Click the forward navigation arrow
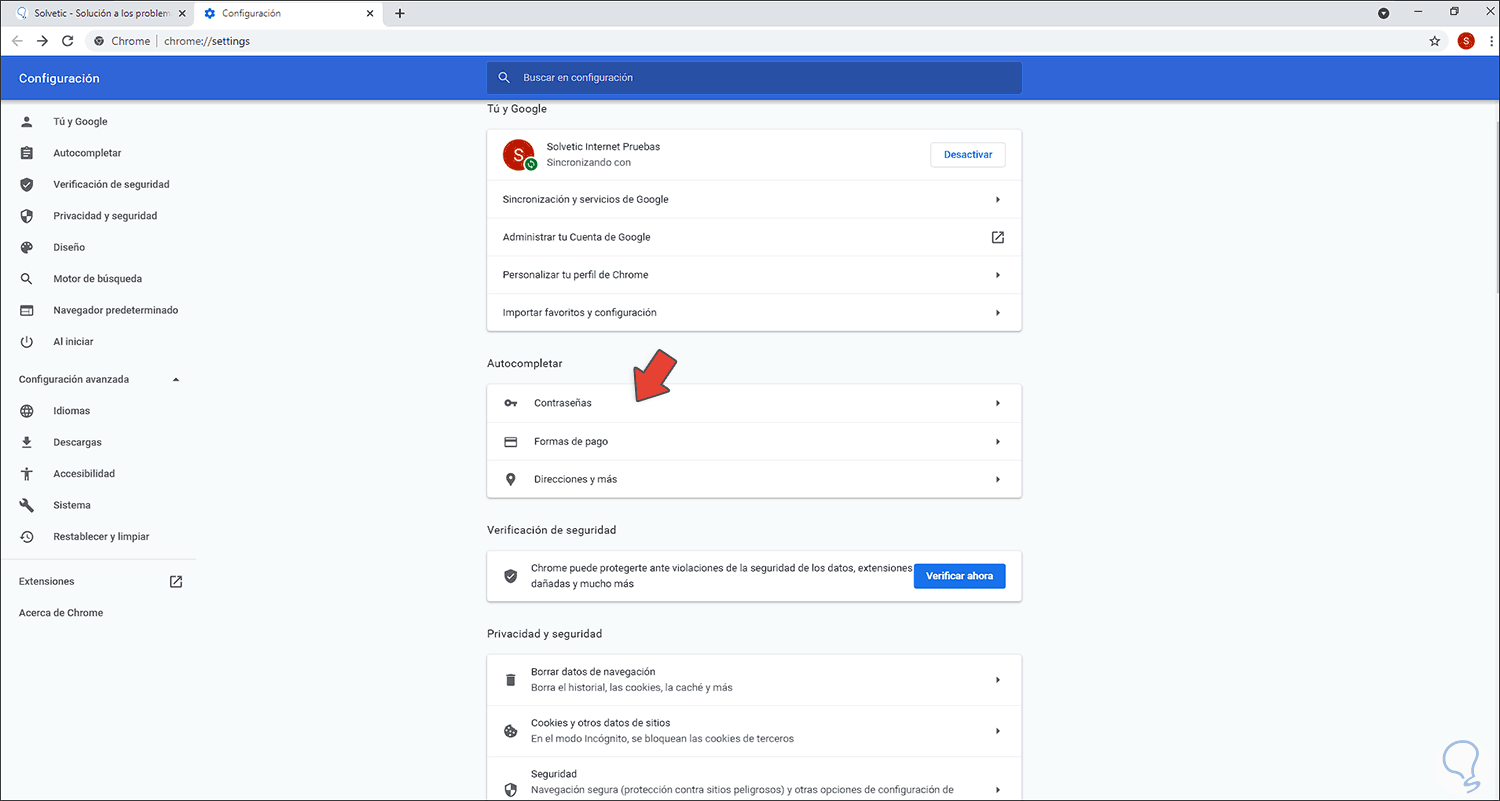The height and width of the screenshot is (801, 1500). click(42, 41)
